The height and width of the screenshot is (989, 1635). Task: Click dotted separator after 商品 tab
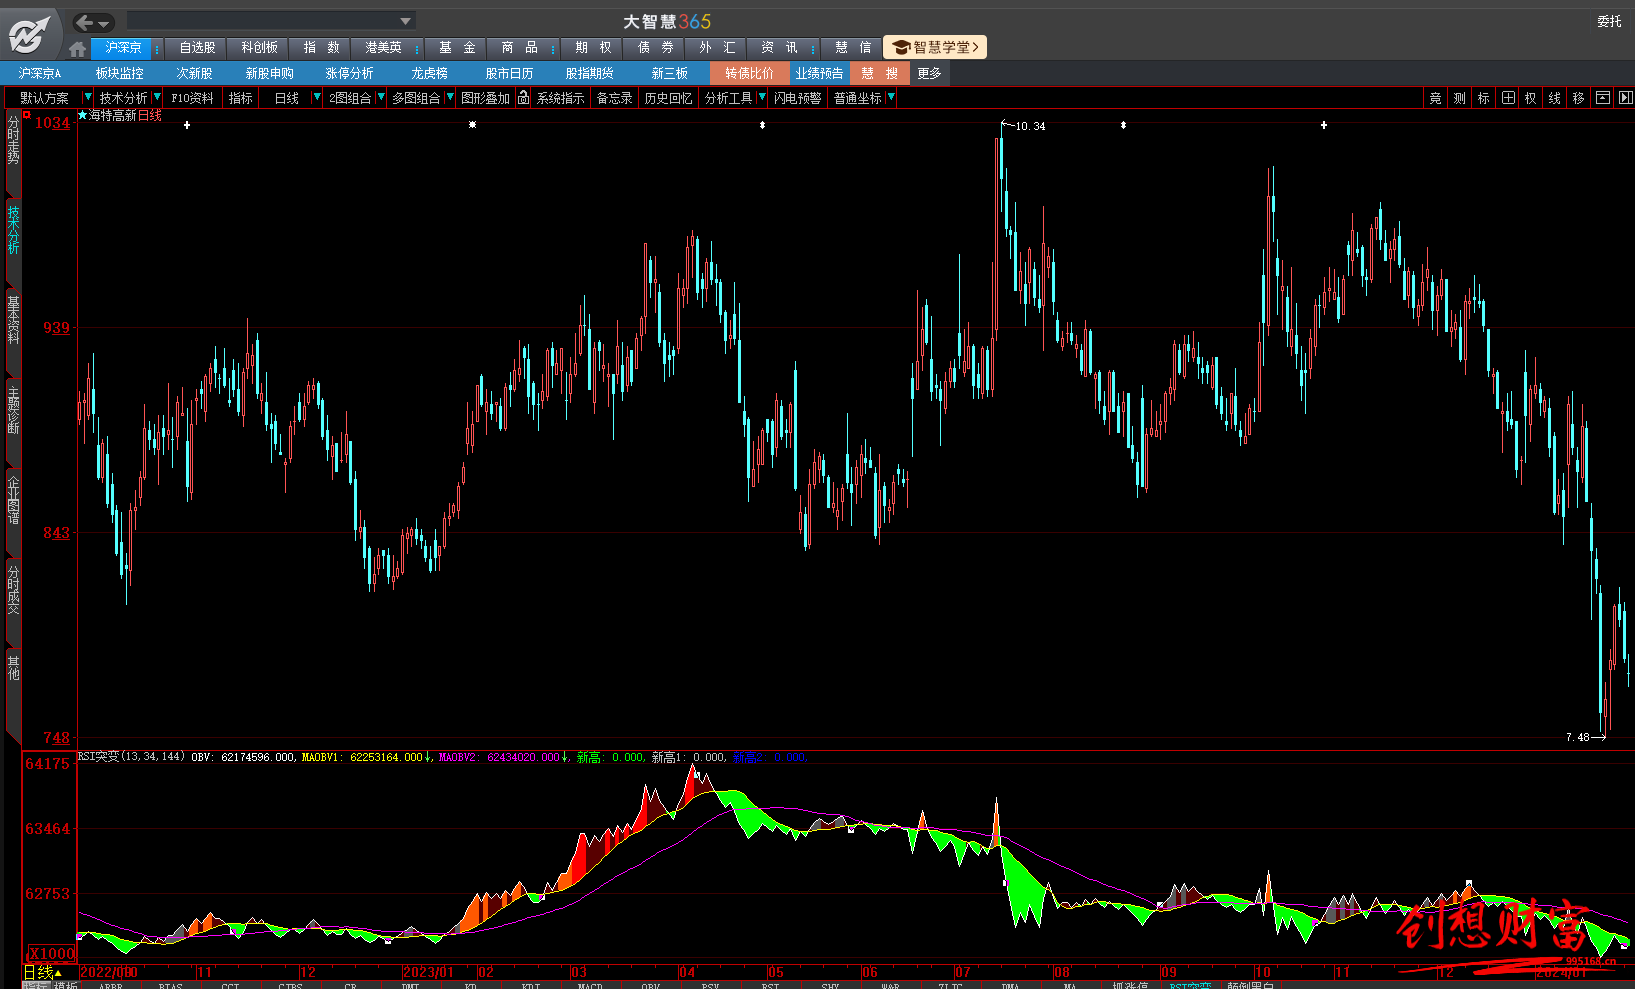(552, 48)
